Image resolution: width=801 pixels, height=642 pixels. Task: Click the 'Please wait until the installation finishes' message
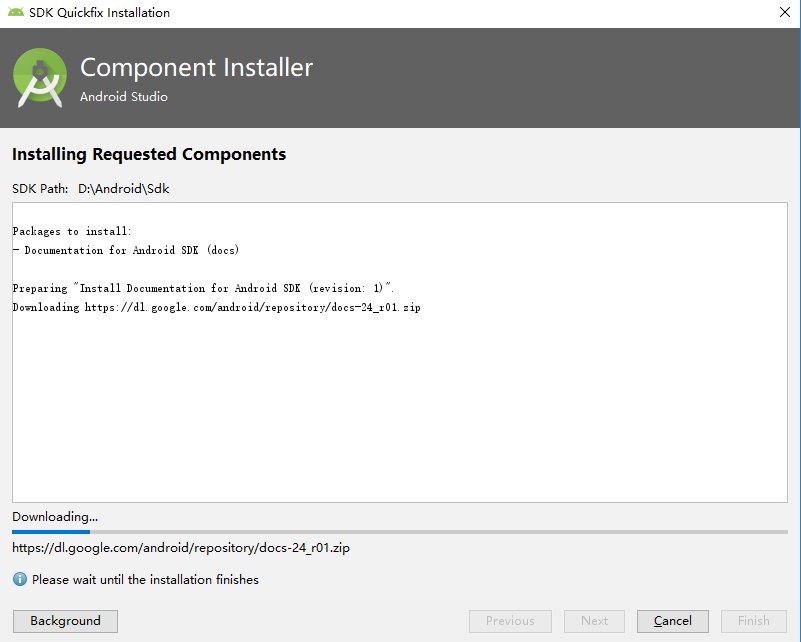coord(145,580)
